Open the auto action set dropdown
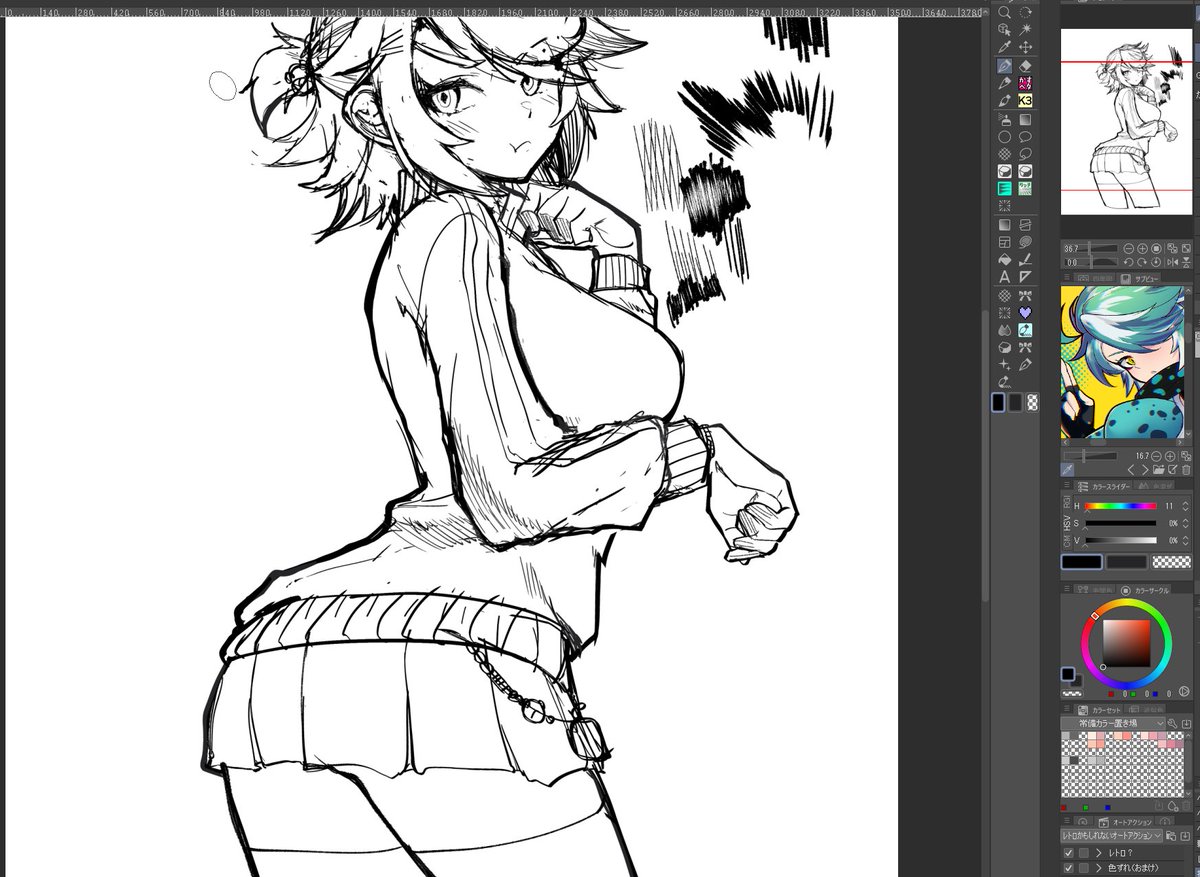 pyautogui.click(x=1111, y=836)
